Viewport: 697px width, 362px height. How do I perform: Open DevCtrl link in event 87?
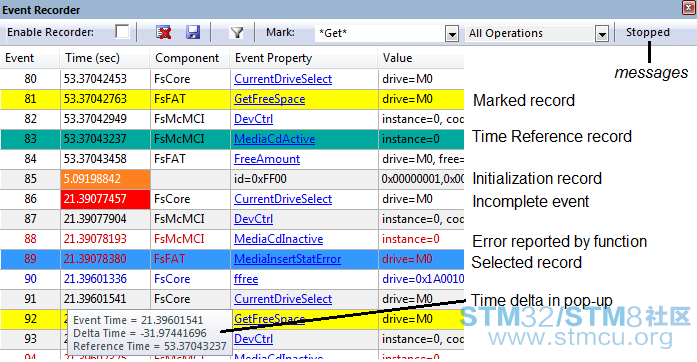coord(253,219)
